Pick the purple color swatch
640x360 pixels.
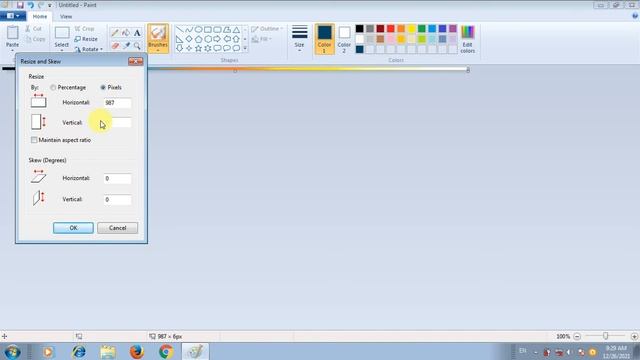[453, 29]
